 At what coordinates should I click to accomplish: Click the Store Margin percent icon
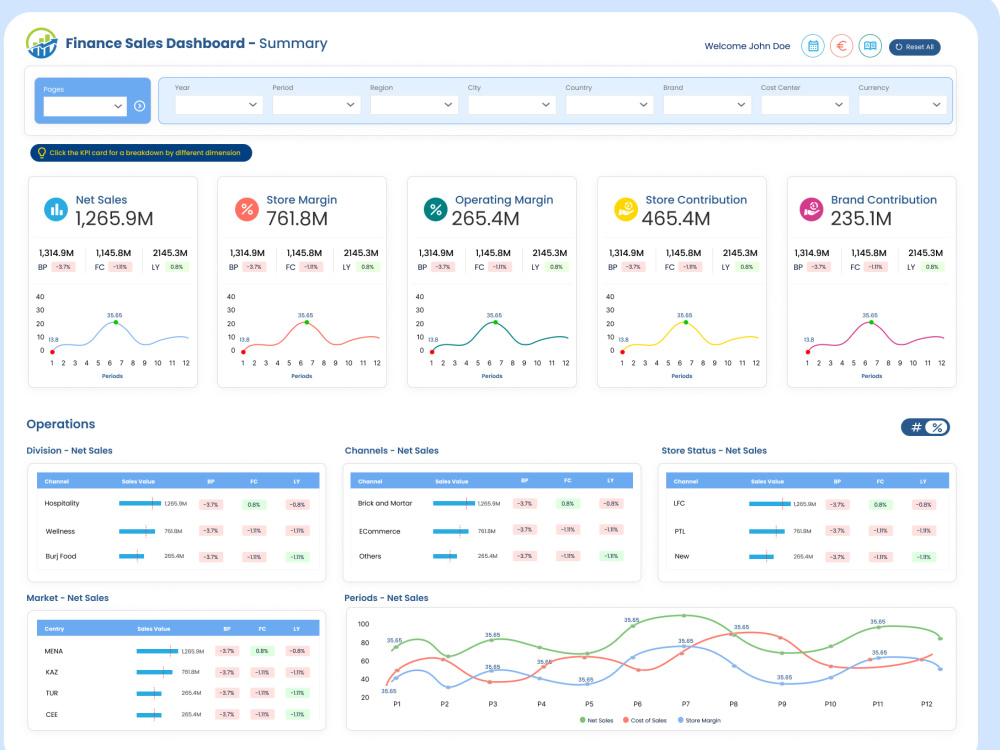[247, 209]
